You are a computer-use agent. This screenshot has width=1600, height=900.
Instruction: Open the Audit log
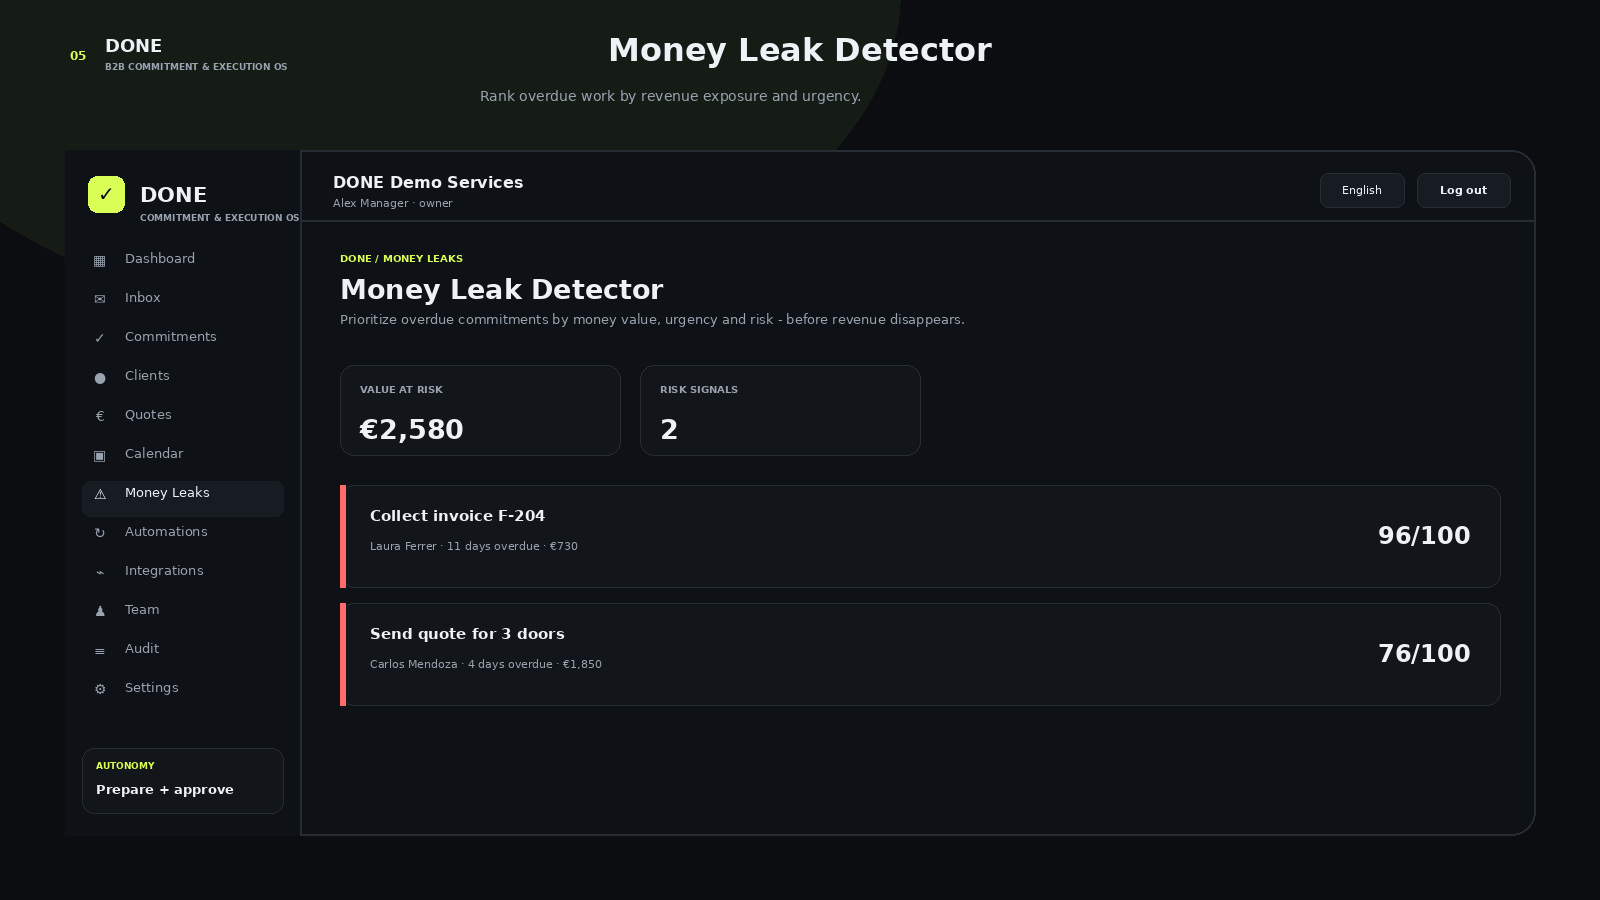point(183,649)
